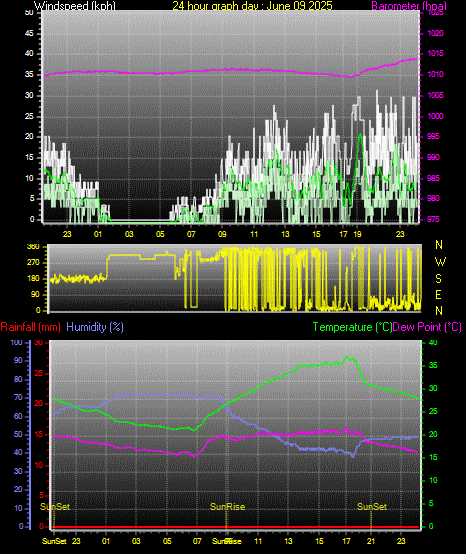The image size is (466, 554).
Task: Select the 980 value on barometer axis
Action: 433,199
